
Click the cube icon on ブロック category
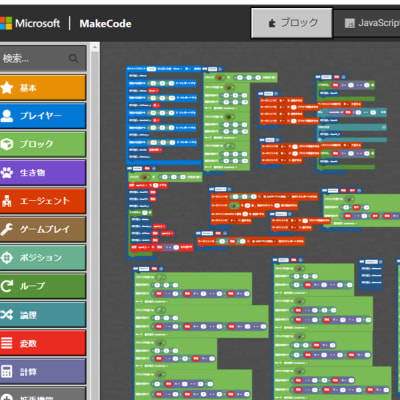pyautogui.click(x=7, y=144)
